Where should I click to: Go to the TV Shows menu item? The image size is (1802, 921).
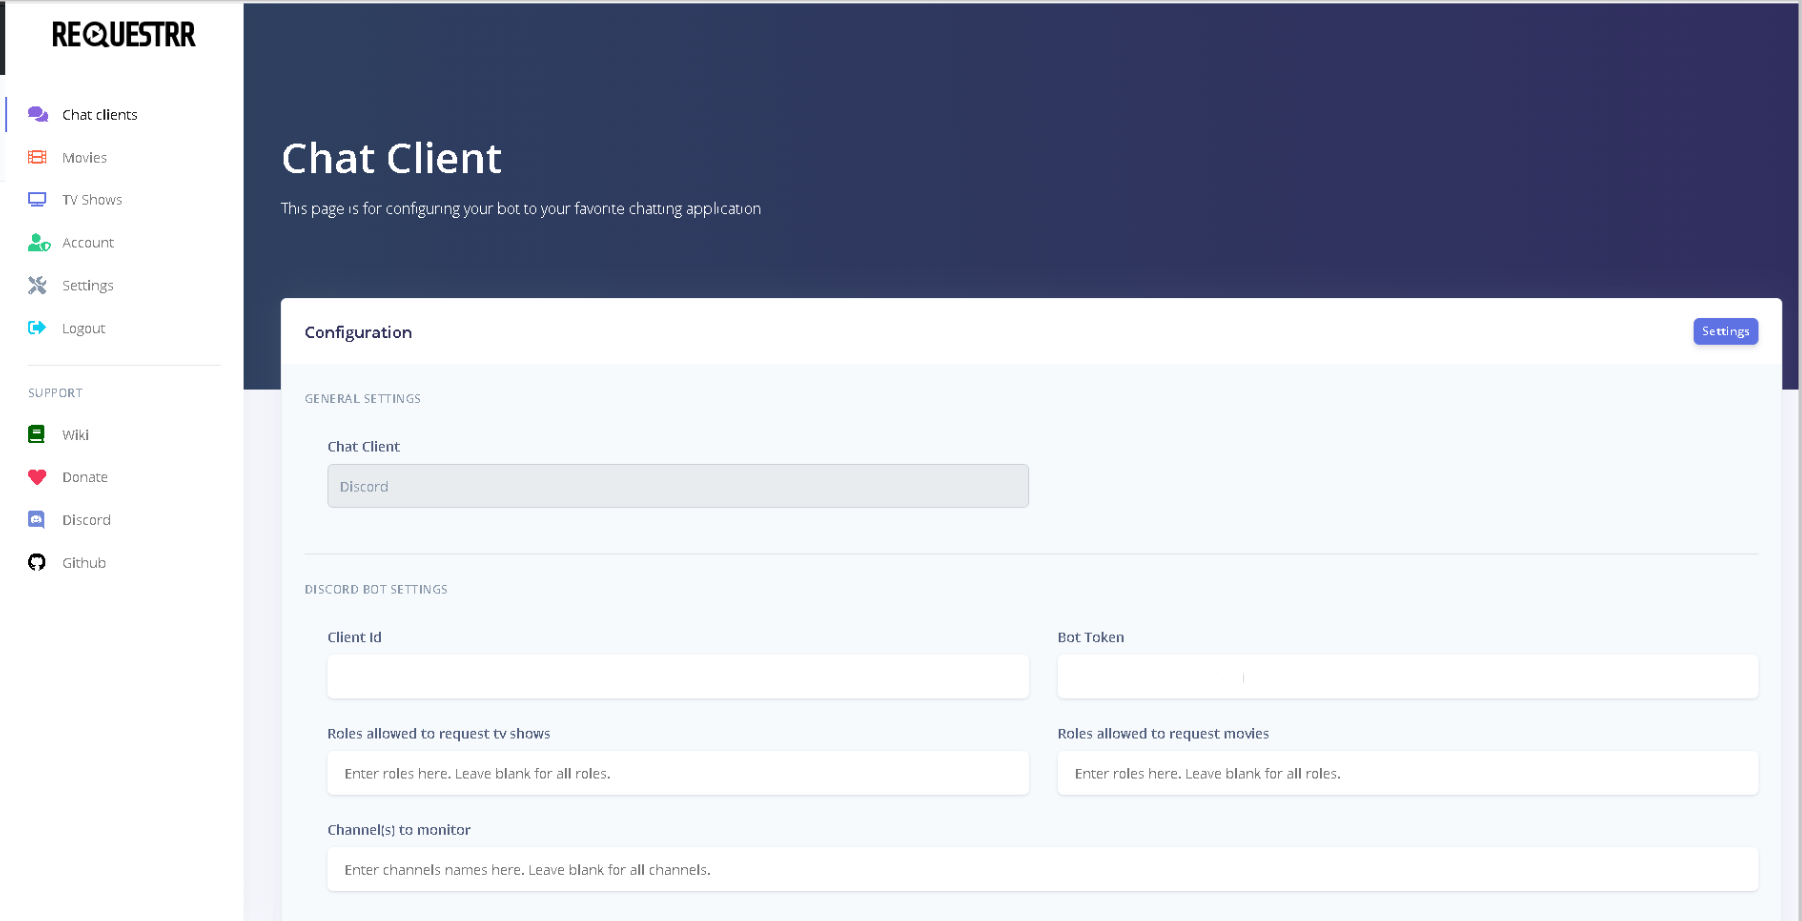(92, 200)
